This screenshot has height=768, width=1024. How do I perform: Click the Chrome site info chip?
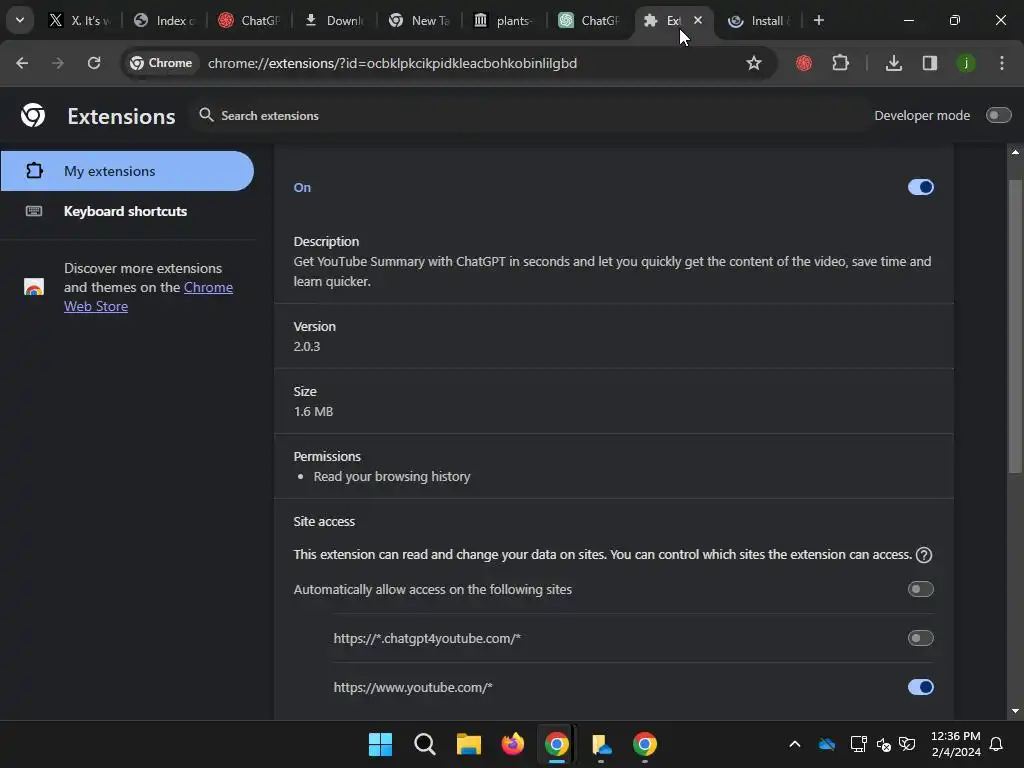161,63
